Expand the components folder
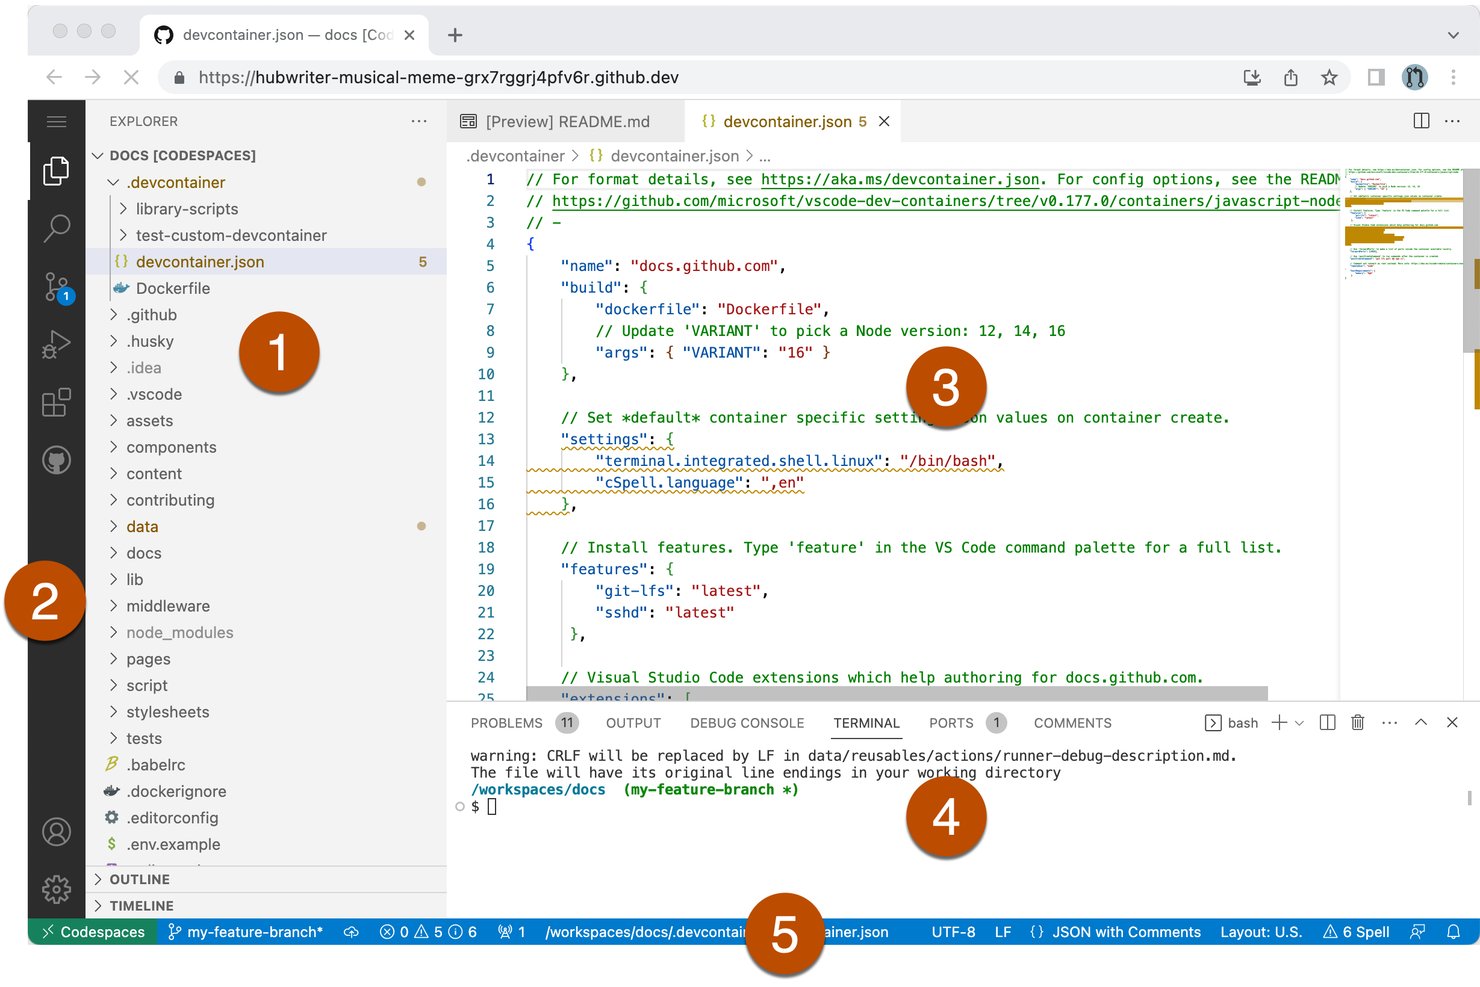This screenshot has height=987, width=1480. pos(267,447)
